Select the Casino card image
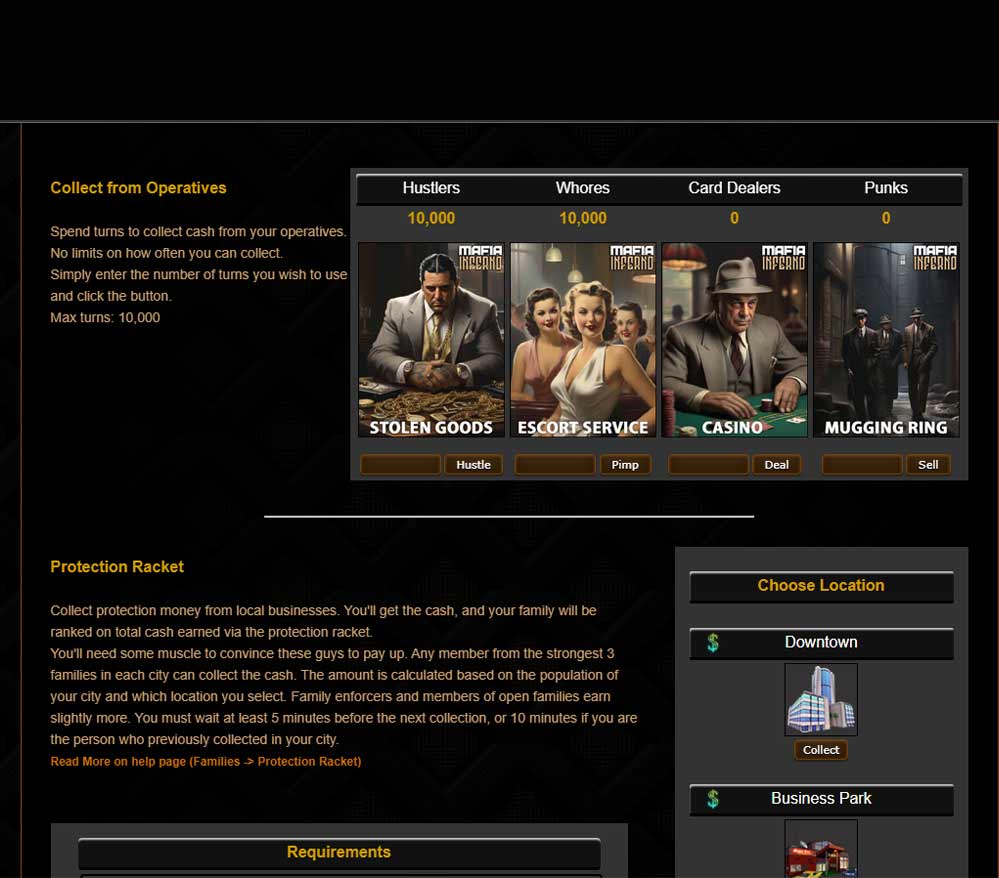The height and width of the screenshot is (878, 999). pyautogui.click(x=735, y=340)
